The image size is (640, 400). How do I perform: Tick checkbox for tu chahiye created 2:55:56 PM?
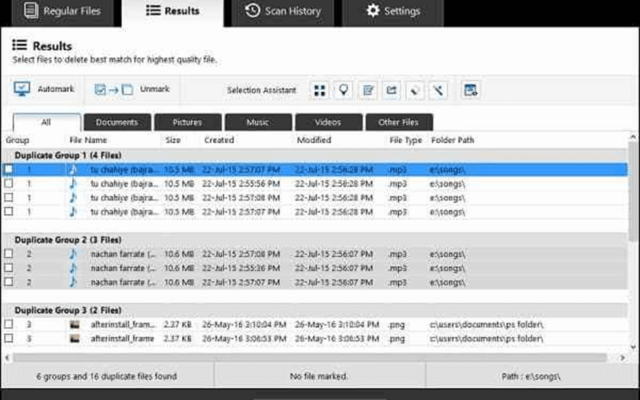pyautogui.click(x=9, y=183)
